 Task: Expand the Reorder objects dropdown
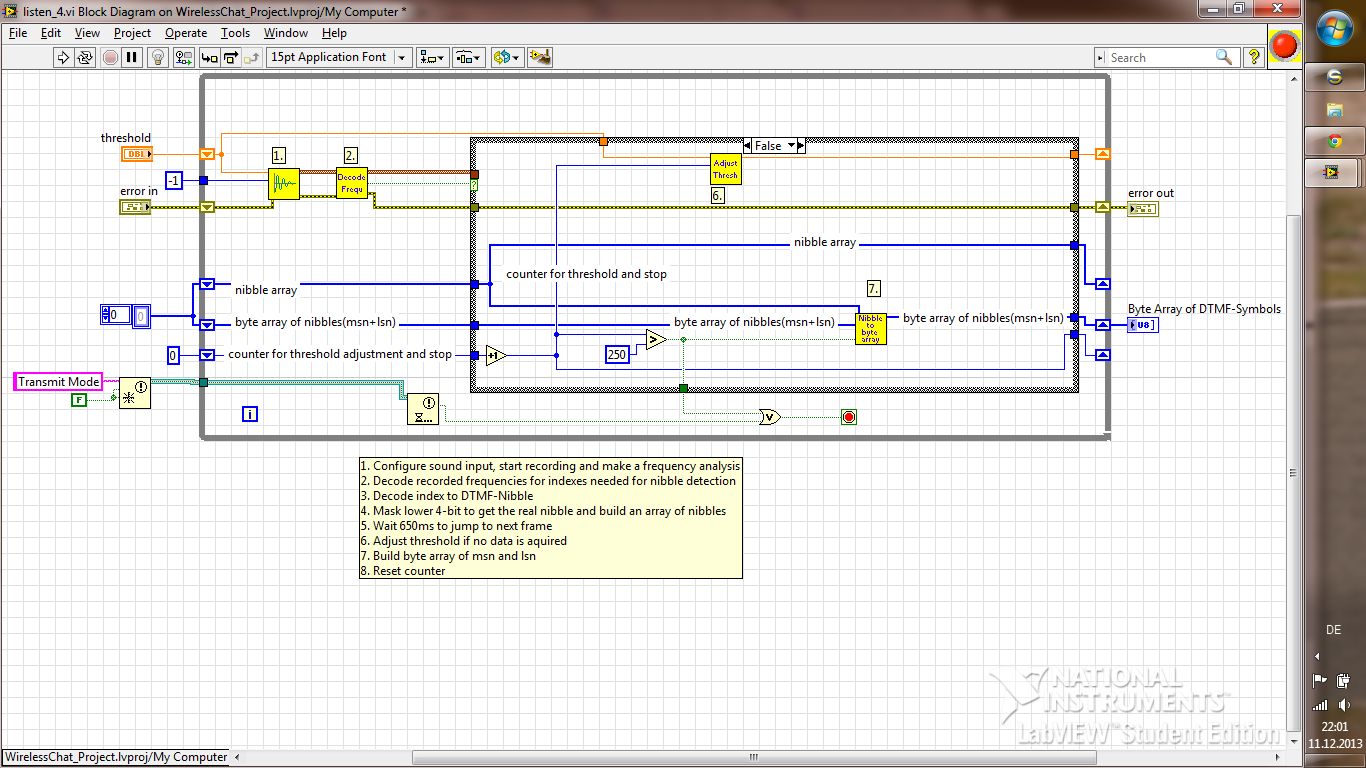[507, 57]
